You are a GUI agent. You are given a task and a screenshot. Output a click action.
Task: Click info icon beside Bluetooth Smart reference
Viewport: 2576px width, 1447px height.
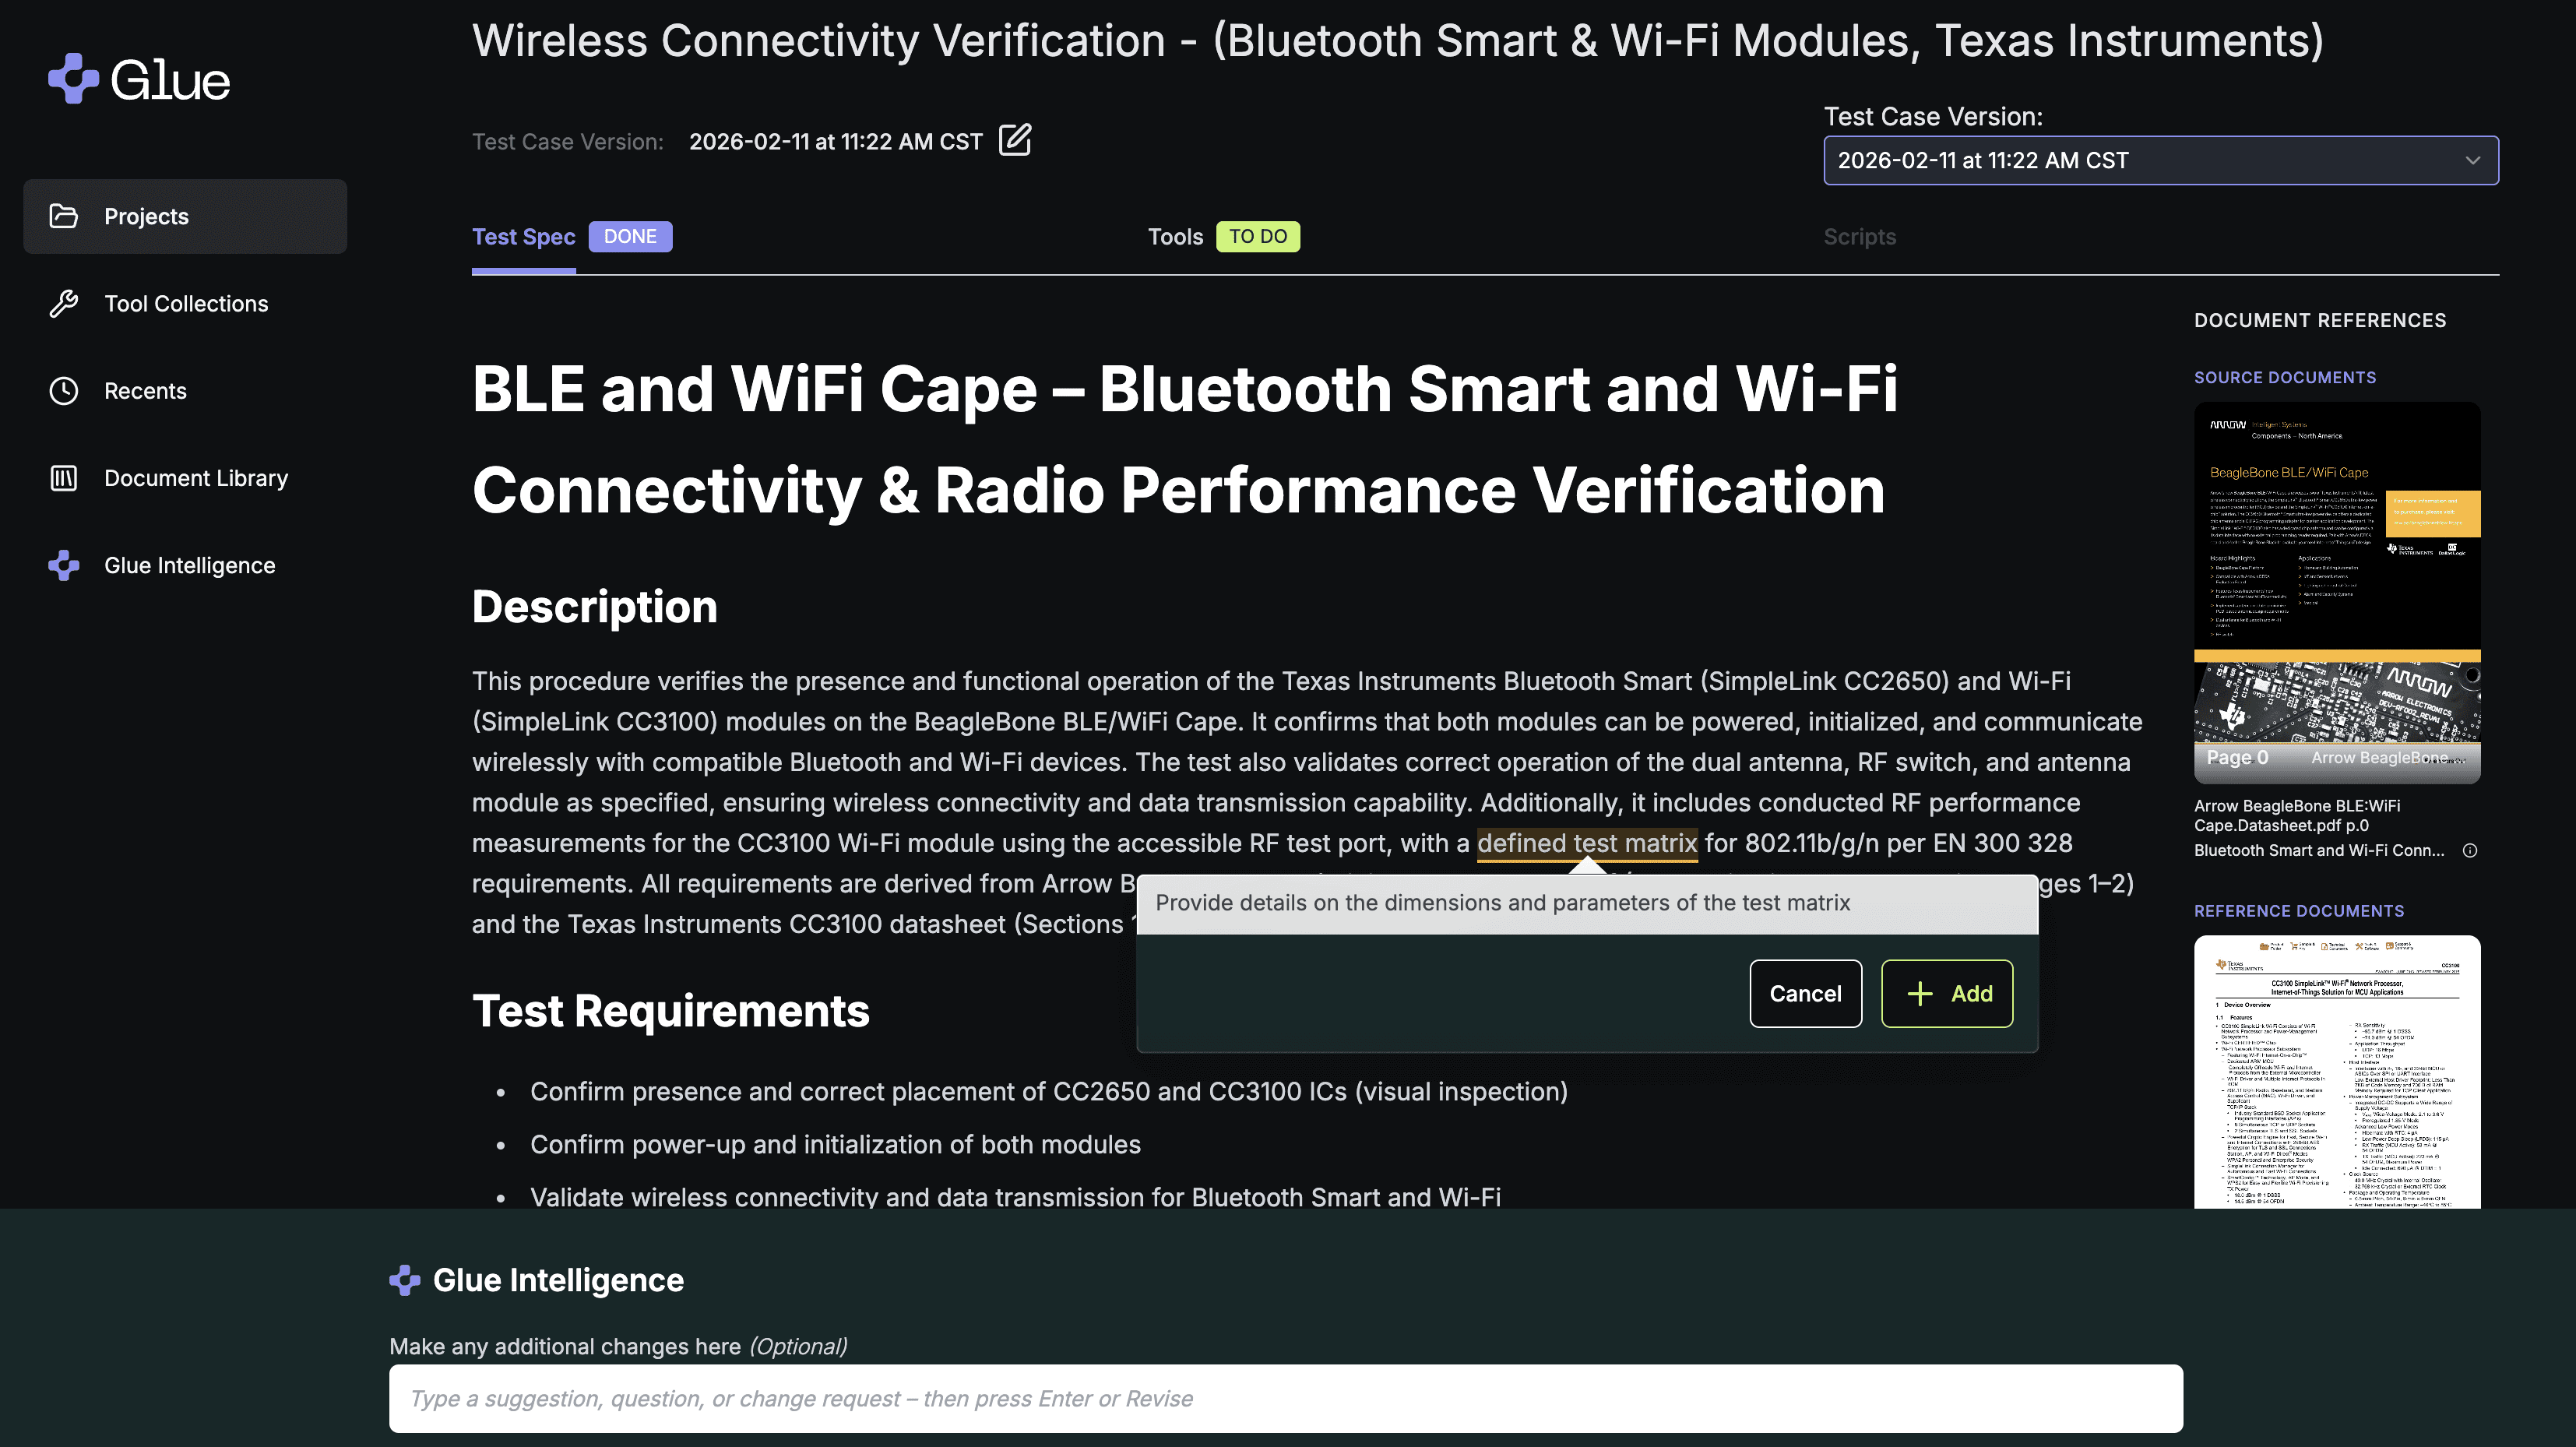[2469, 851]
